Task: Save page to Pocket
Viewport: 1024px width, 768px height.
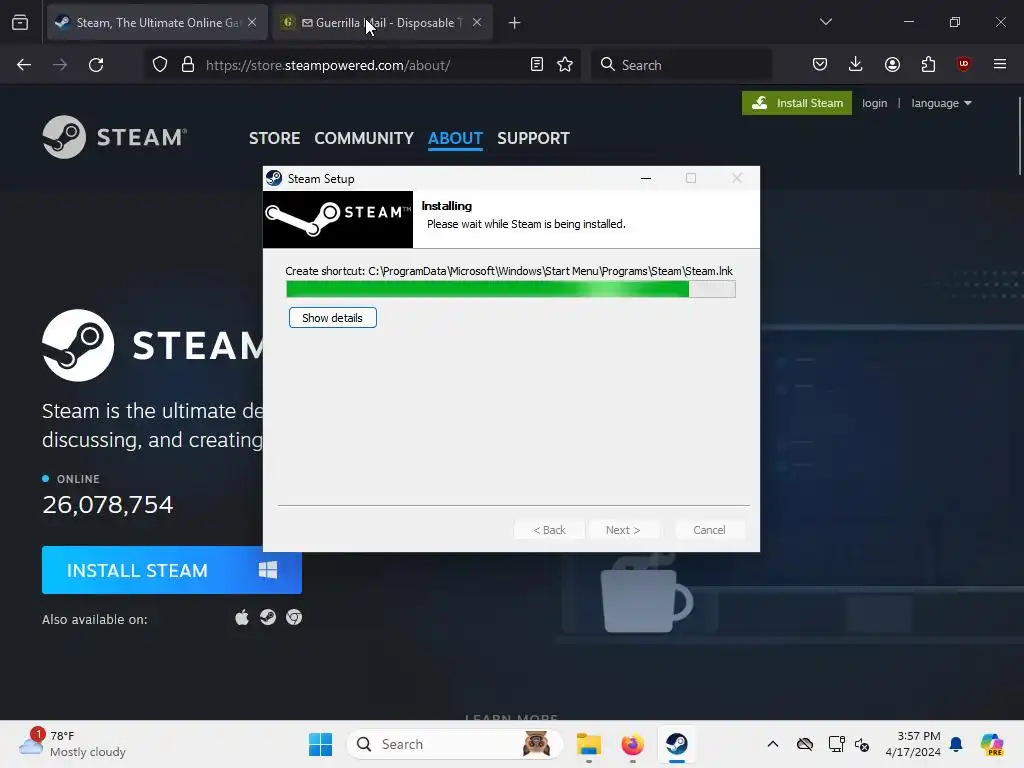Action: (x=820, y=64)
